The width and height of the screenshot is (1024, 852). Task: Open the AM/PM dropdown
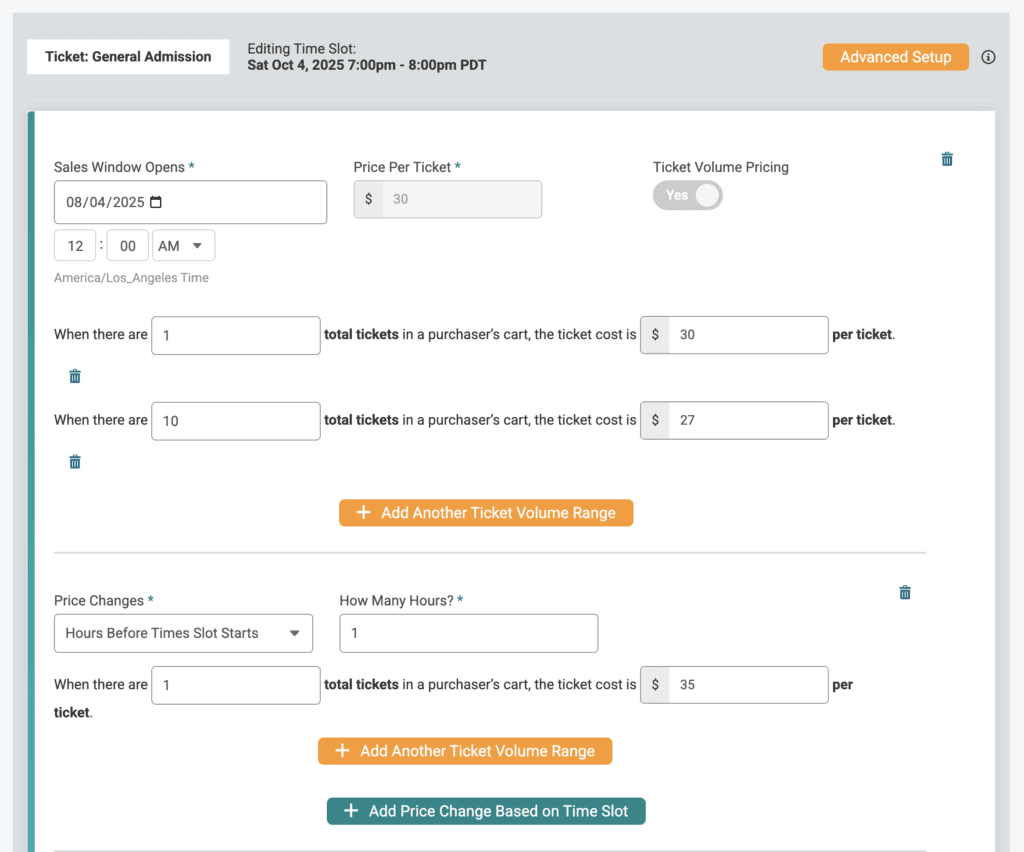tap(183, 245)
